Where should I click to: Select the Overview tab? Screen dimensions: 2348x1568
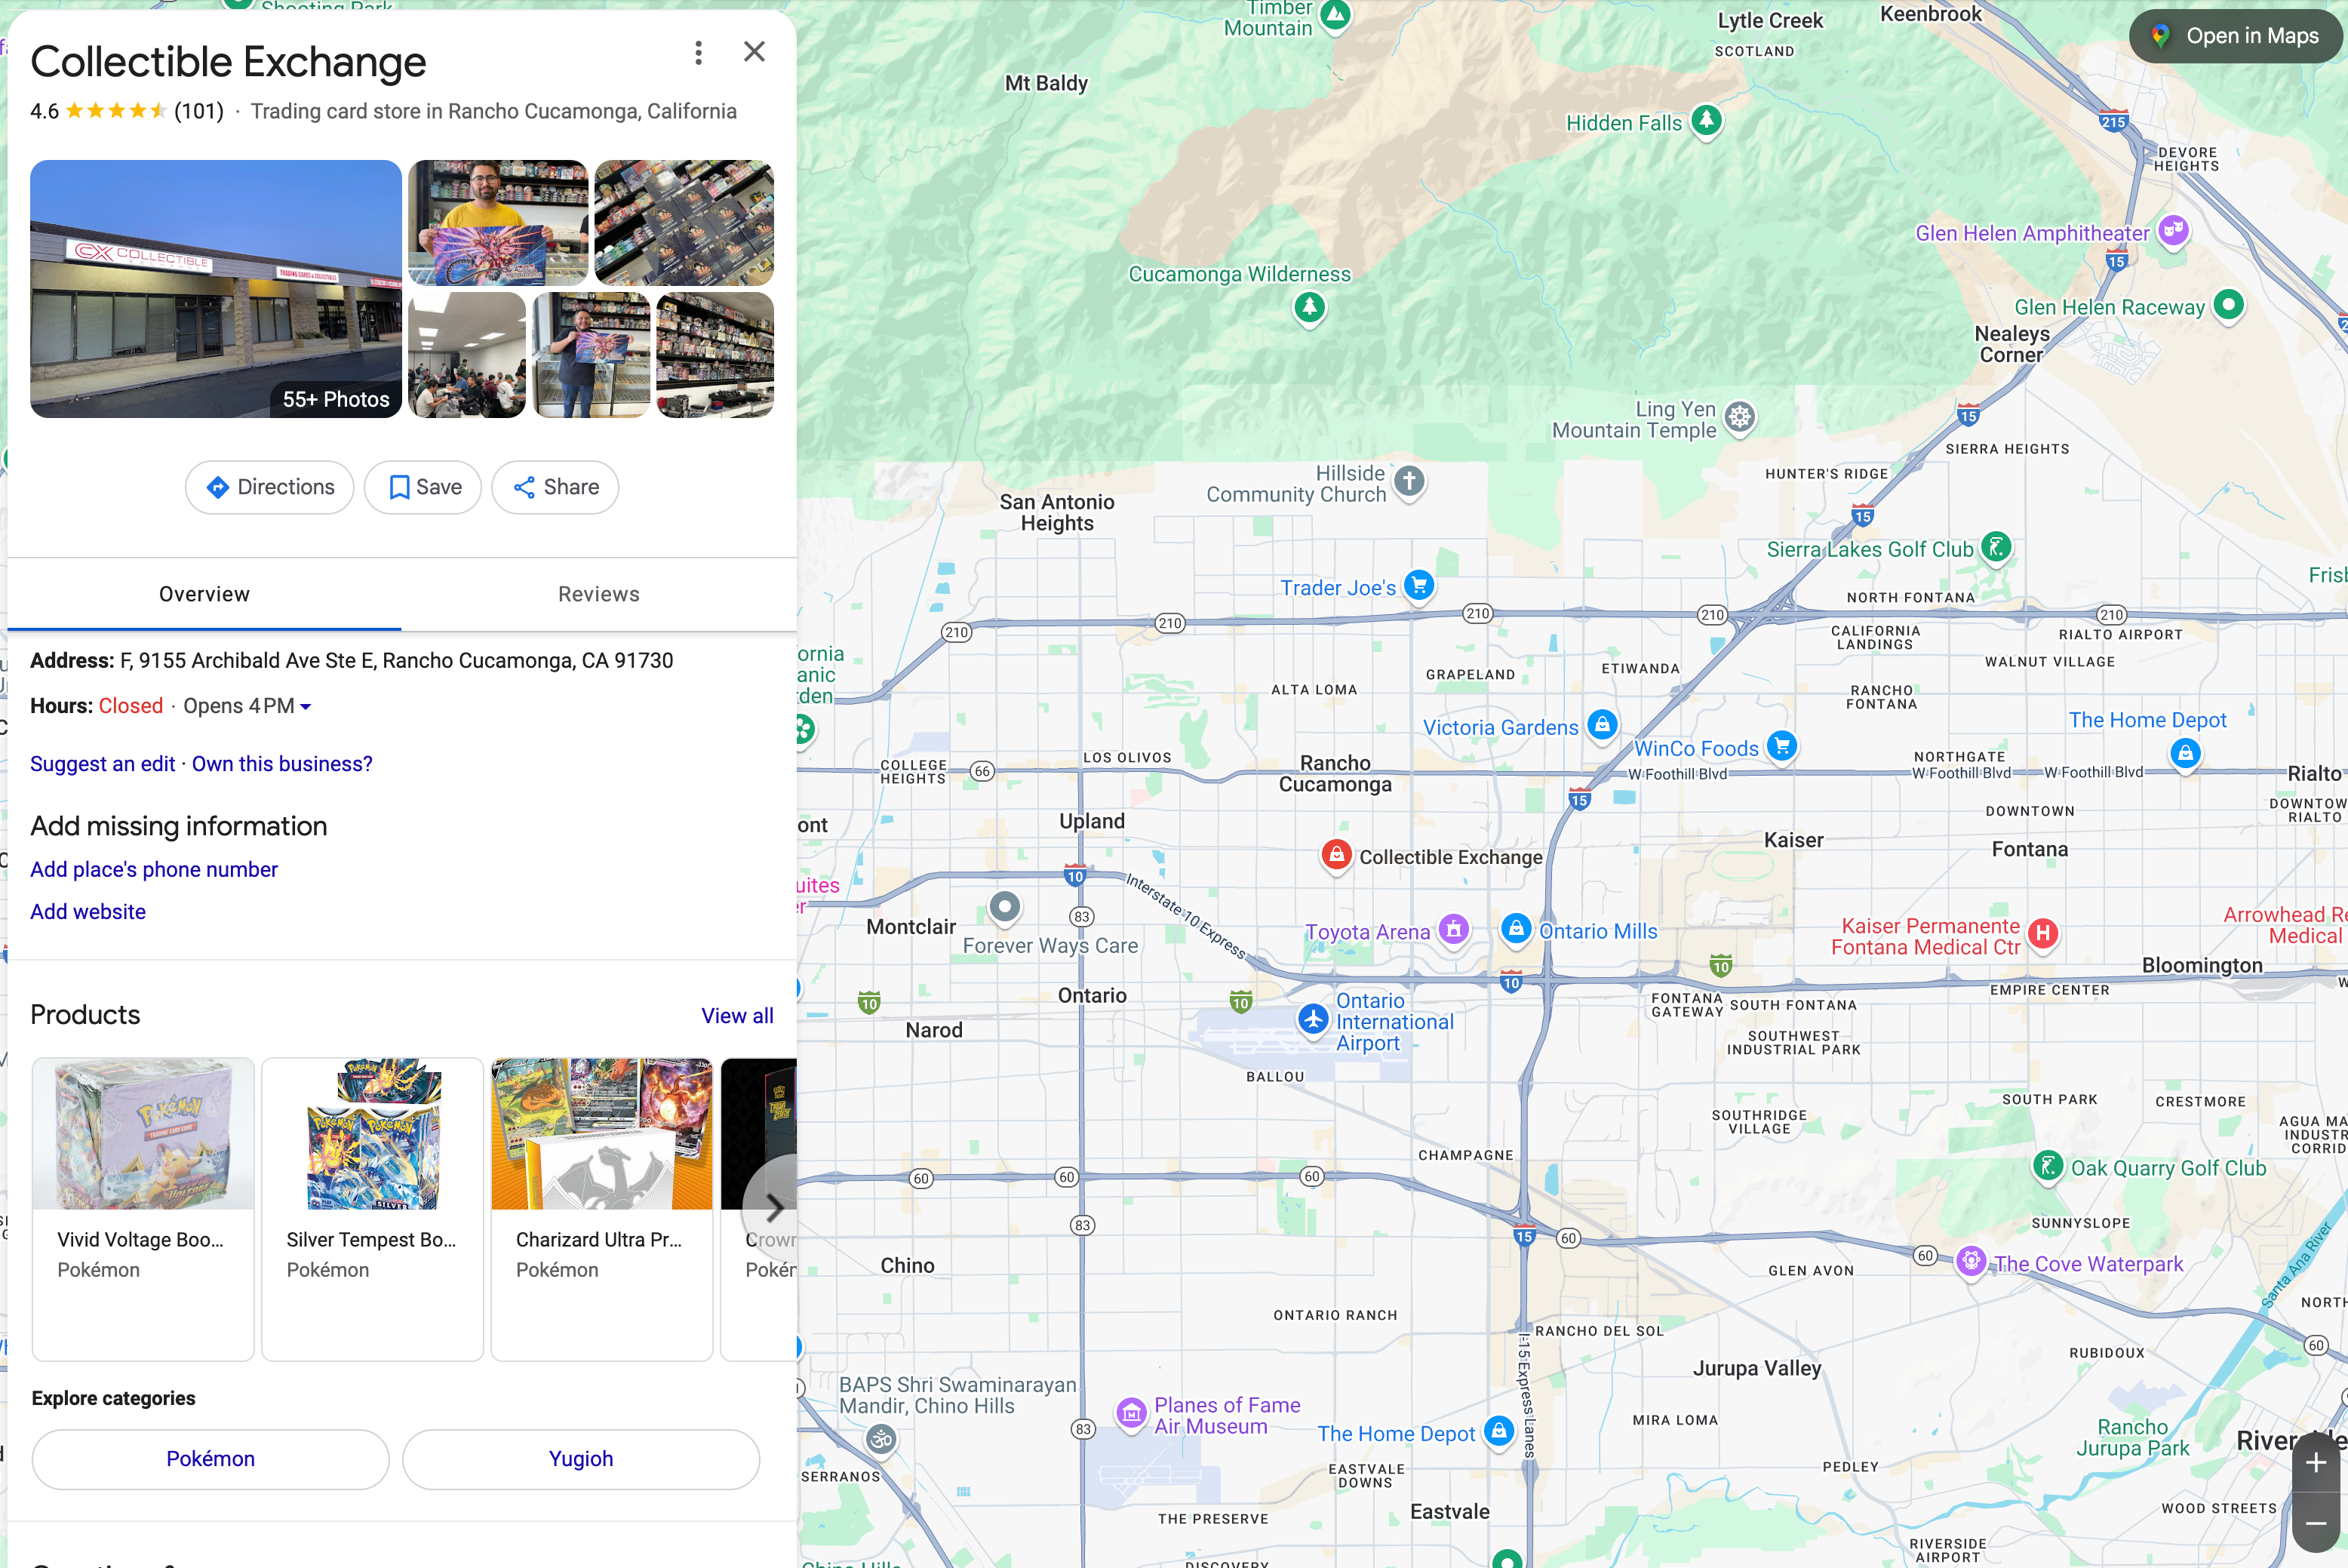[x=204, y=594]
